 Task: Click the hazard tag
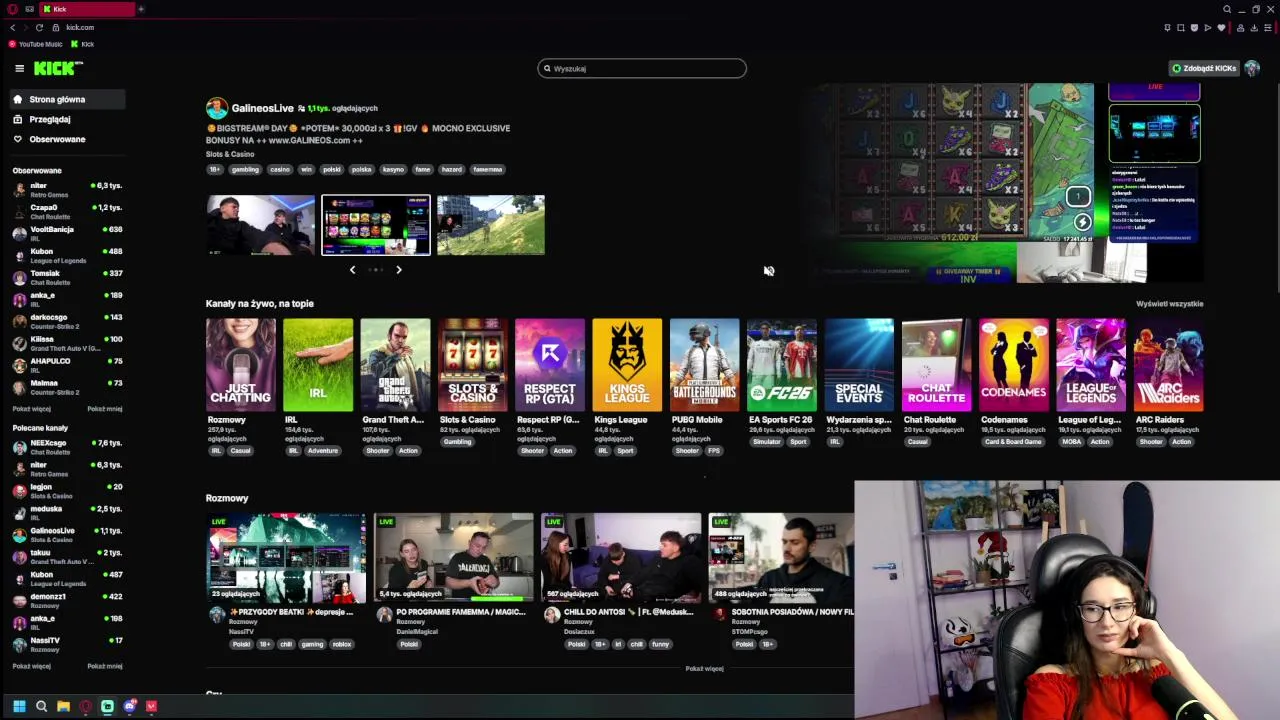pyautogui.click(x=452, y=170)
